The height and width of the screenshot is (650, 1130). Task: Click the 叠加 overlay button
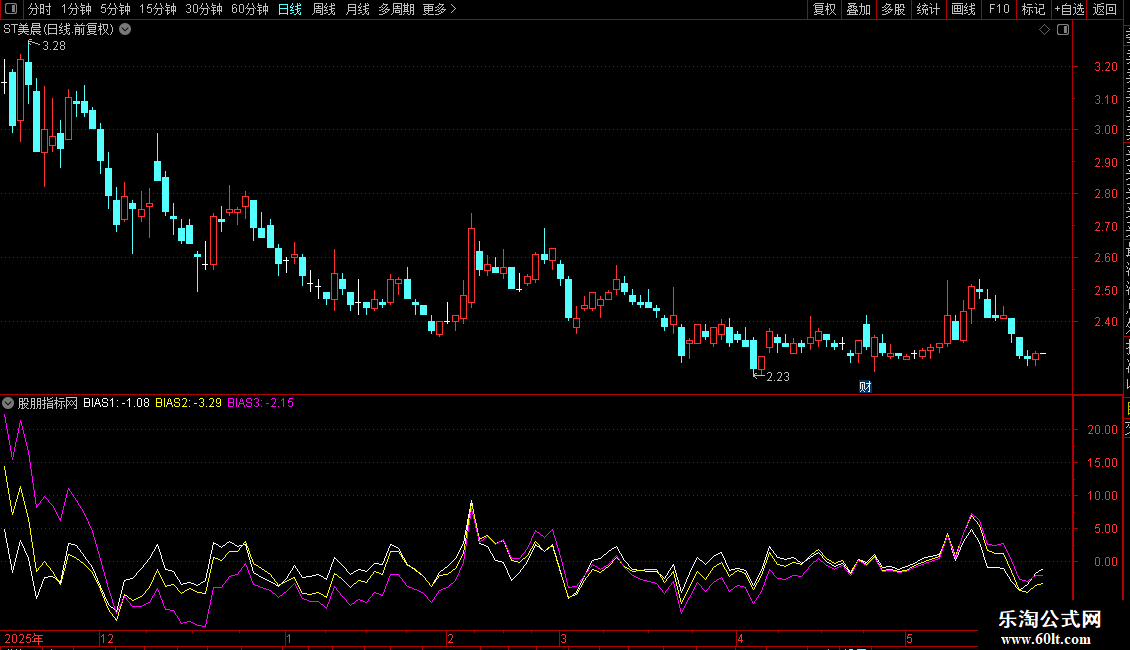tap(858, 9)
